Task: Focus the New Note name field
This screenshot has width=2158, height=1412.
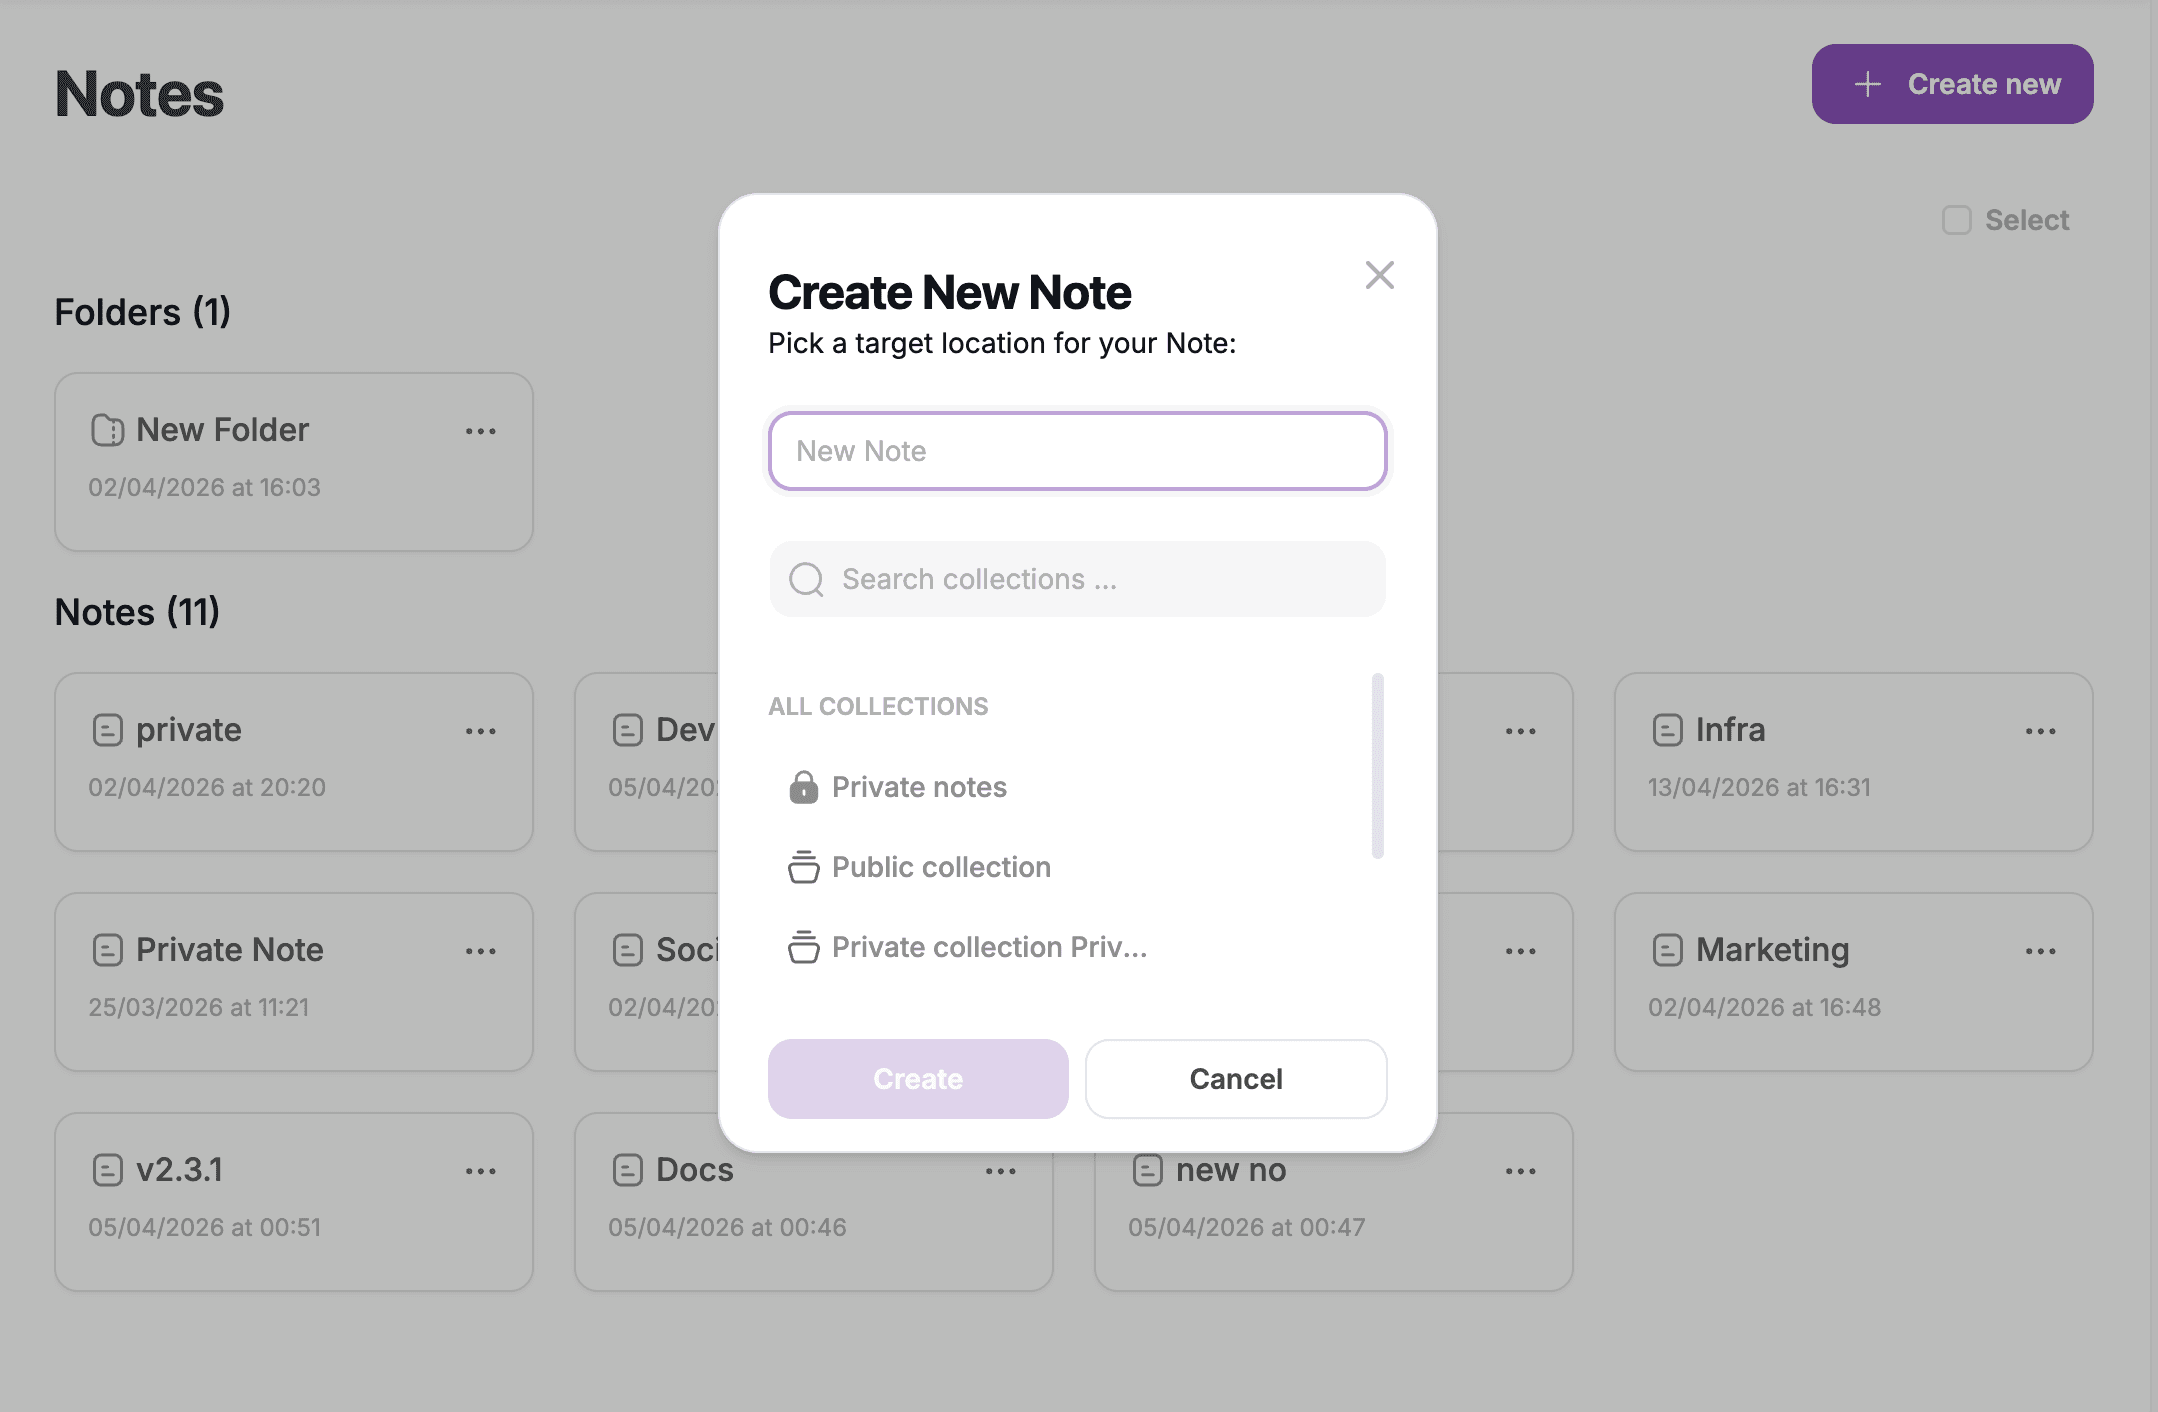Action: tap(1077, 451)
